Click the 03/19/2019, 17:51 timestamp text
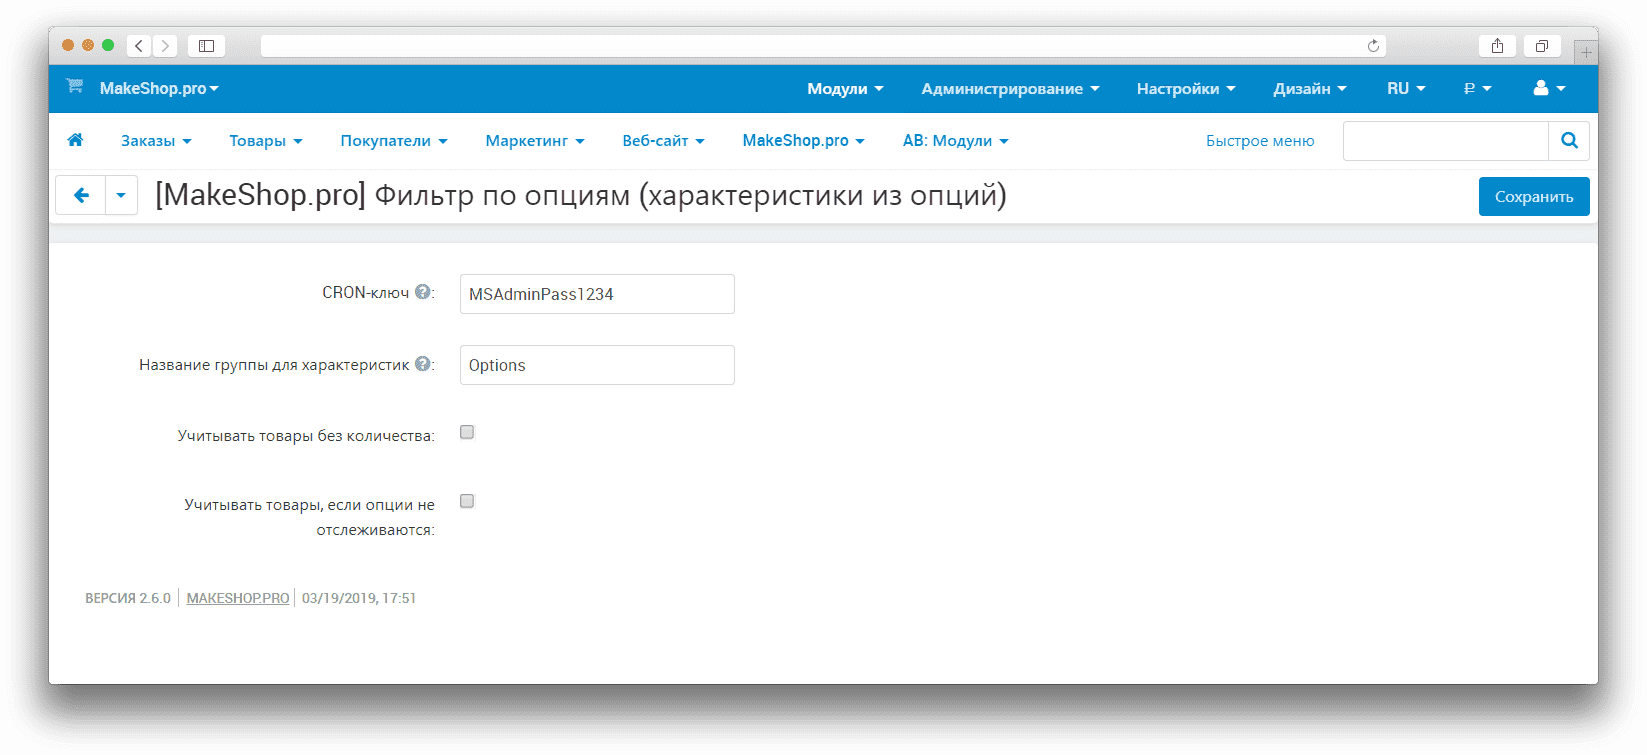 [x=359, y=598]
